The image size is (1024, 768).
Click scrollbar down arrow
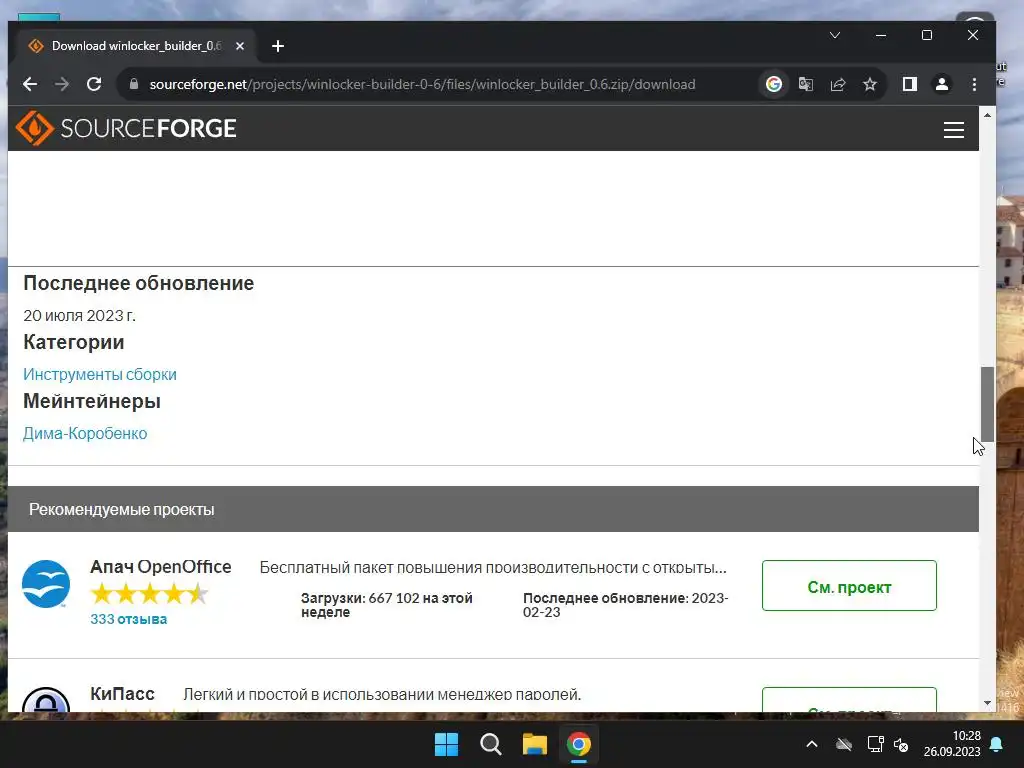[987, 703]
